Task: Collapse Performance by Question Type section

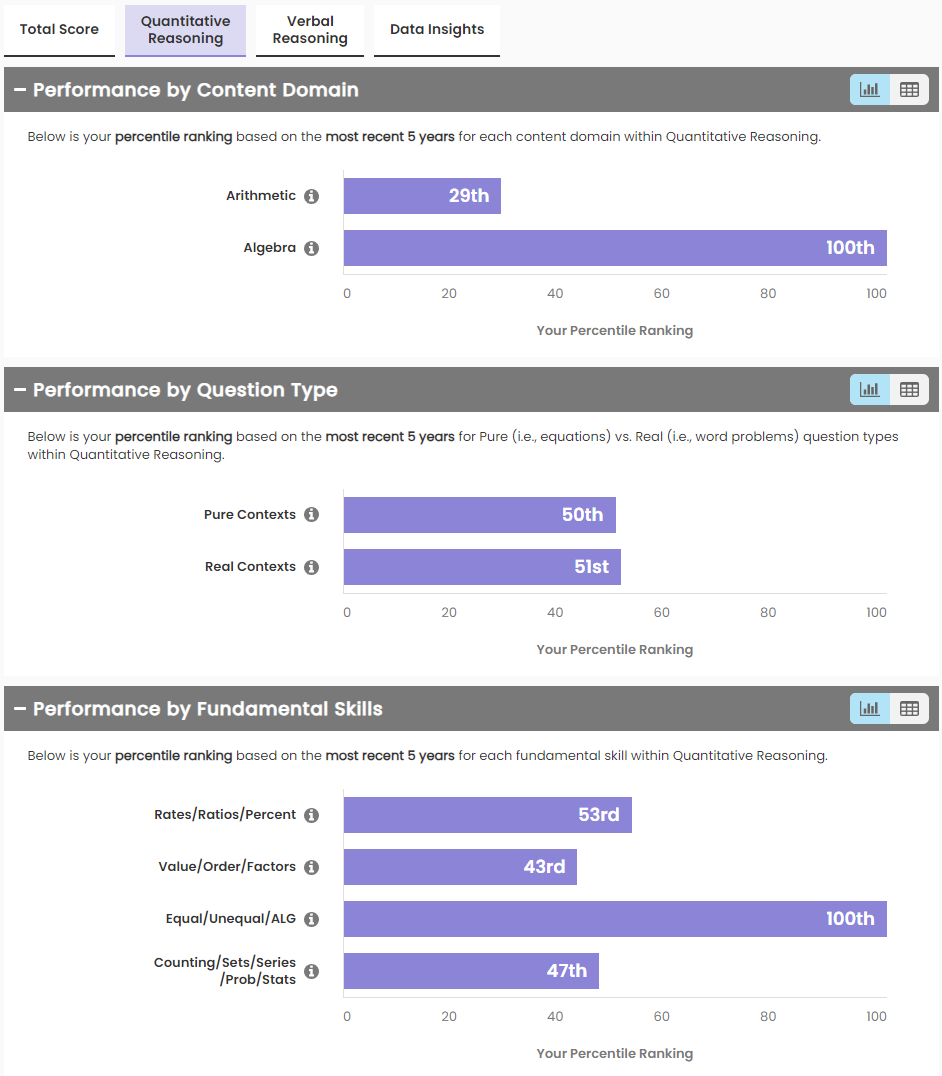Action: (x=20, y=390)
